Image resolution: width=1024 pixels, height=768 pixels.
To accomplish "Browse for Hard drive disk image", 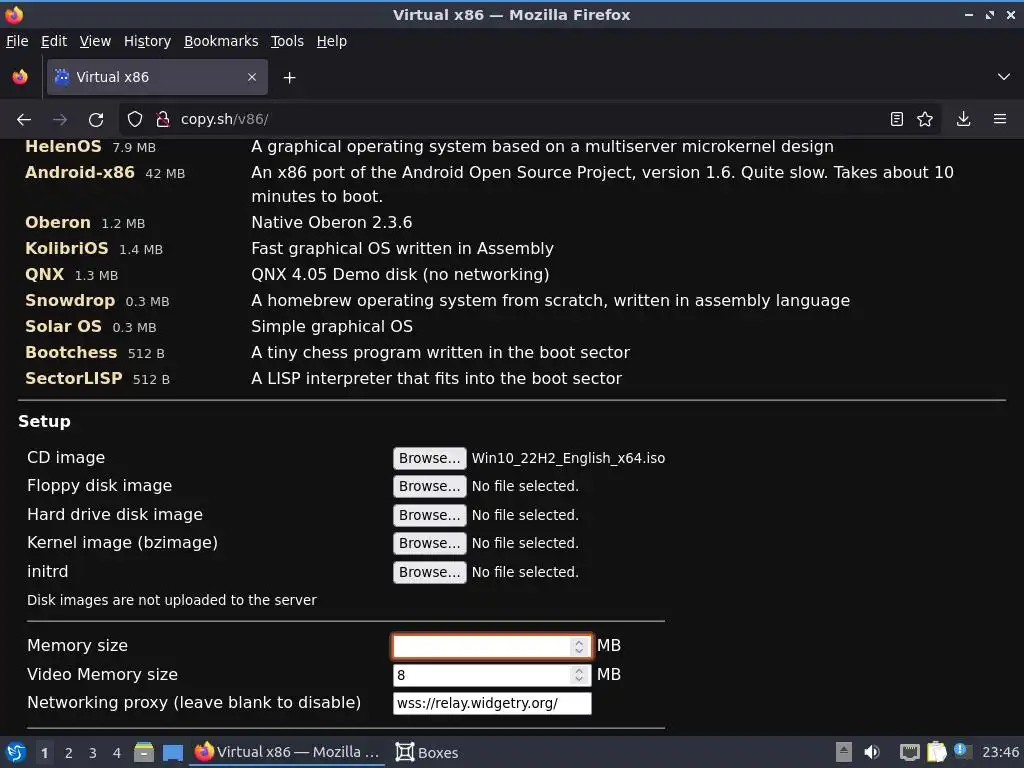I will click(430, 515).
